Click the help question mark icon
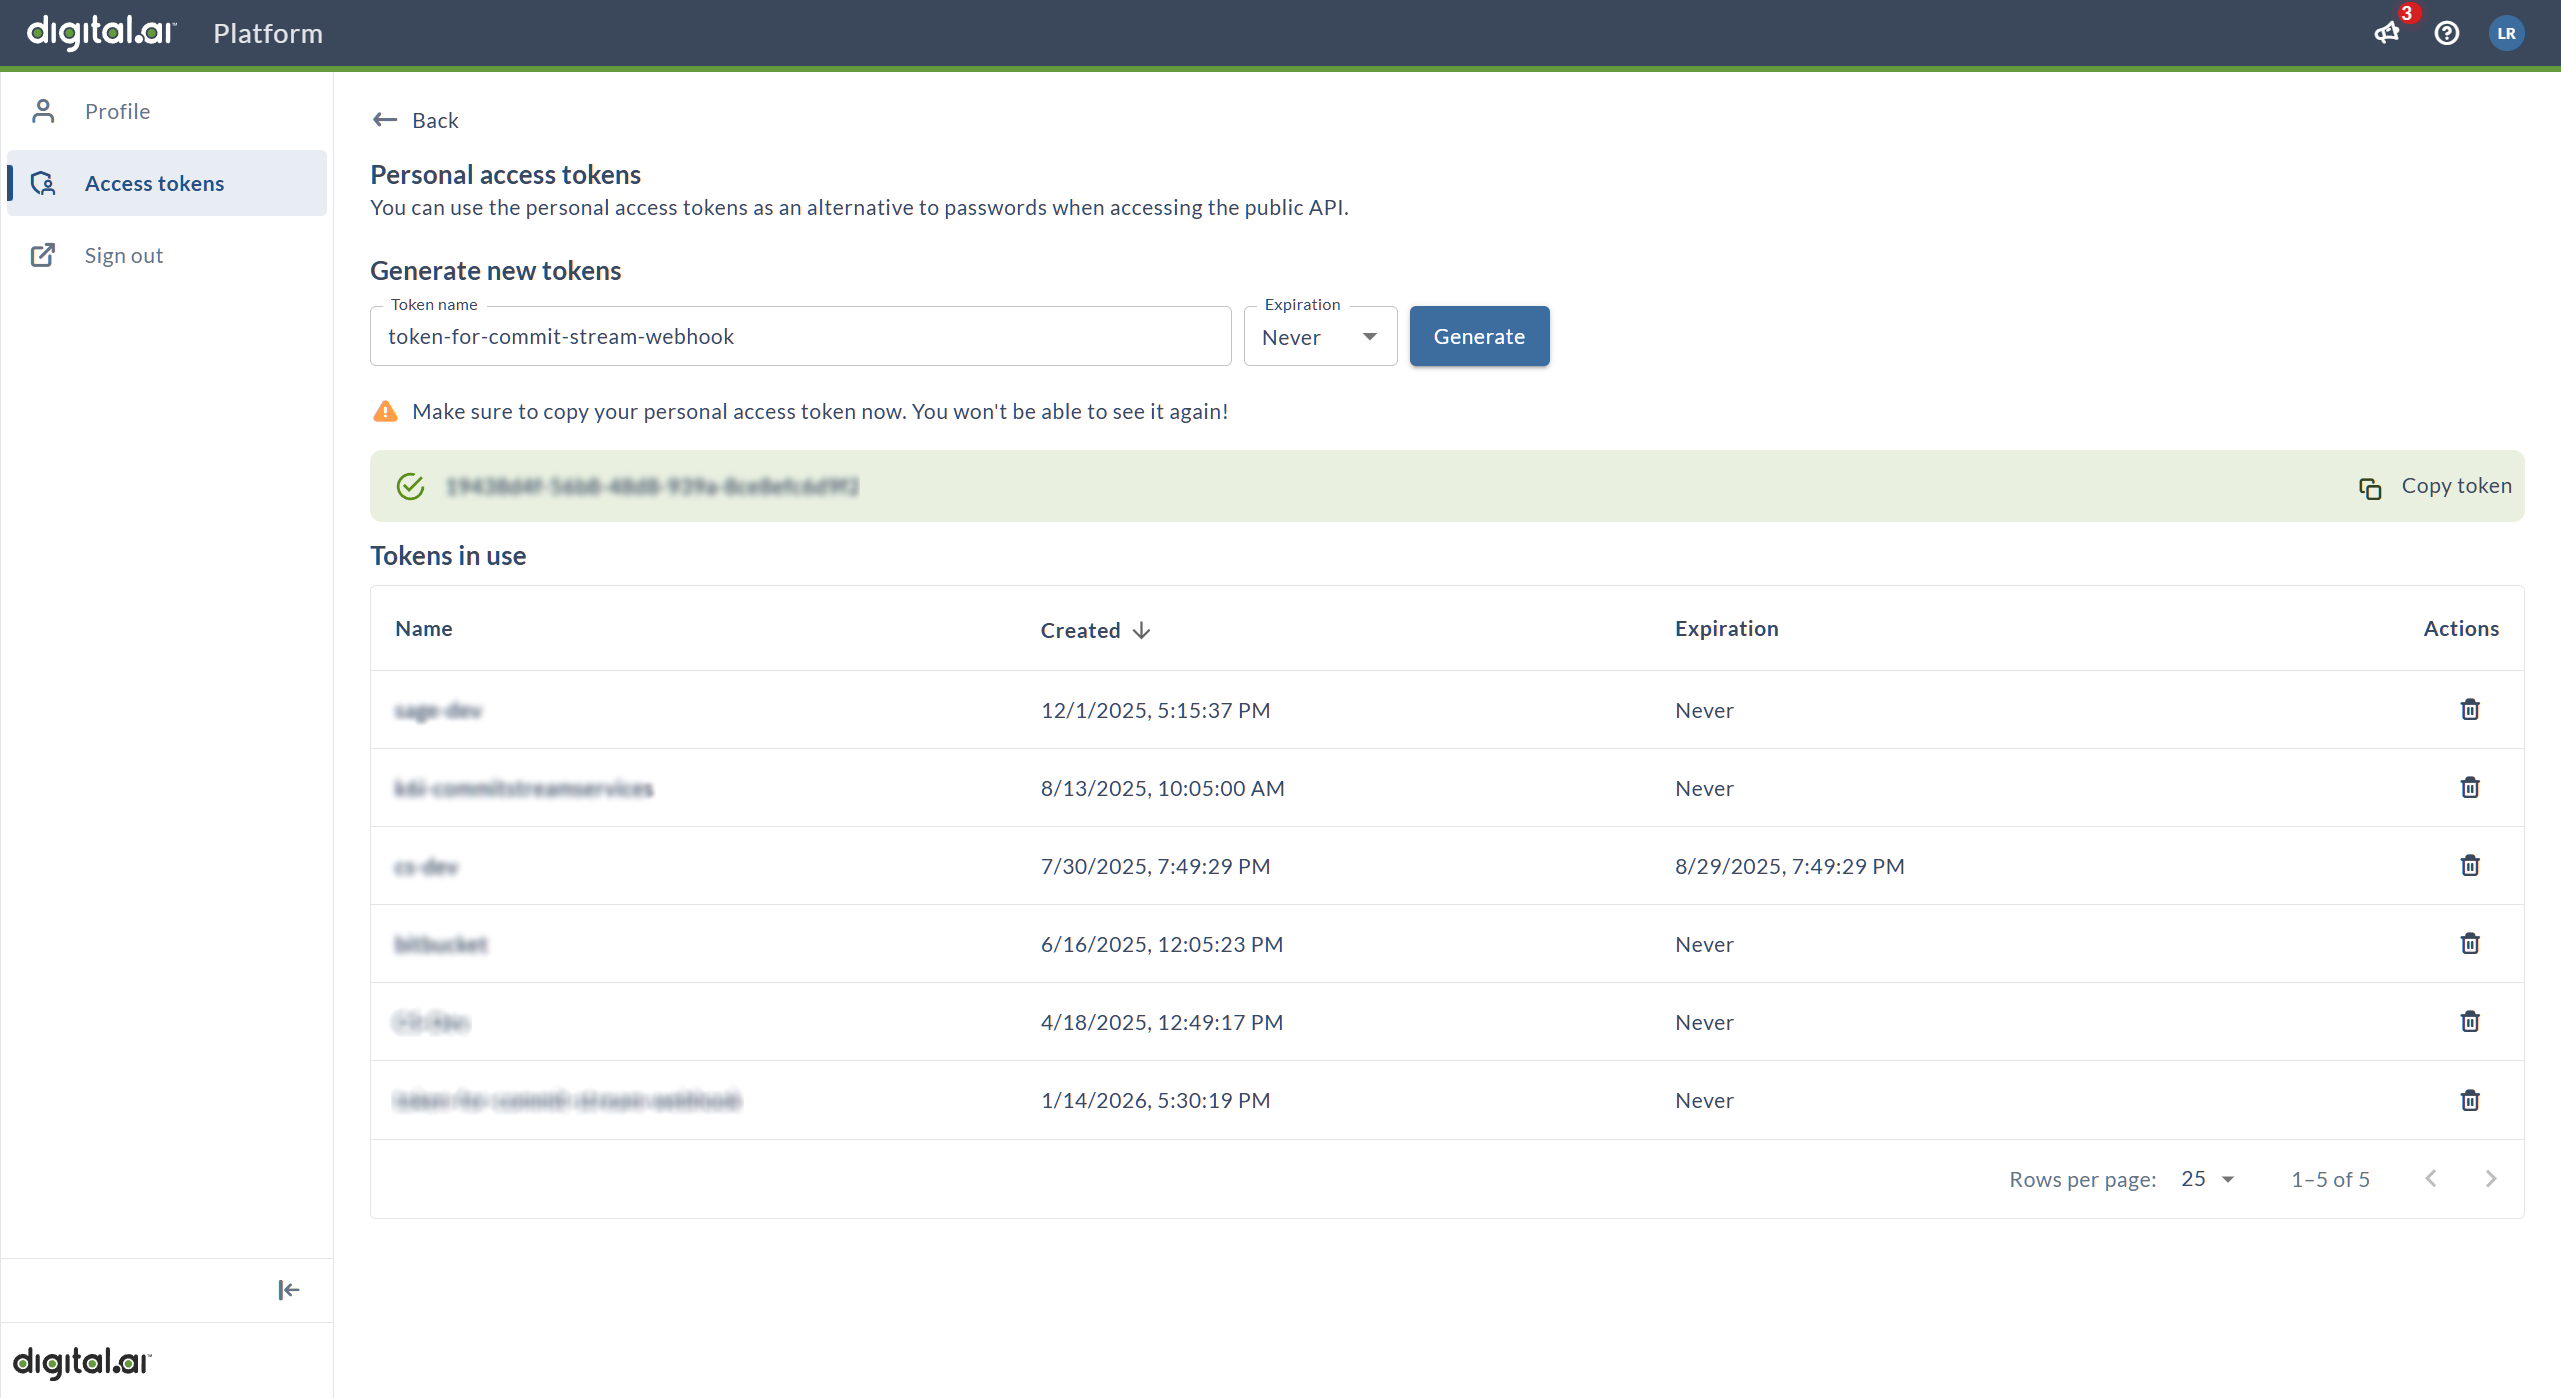The height and width of the screenshot is (1398, 2561). [x=2447, y=33]
